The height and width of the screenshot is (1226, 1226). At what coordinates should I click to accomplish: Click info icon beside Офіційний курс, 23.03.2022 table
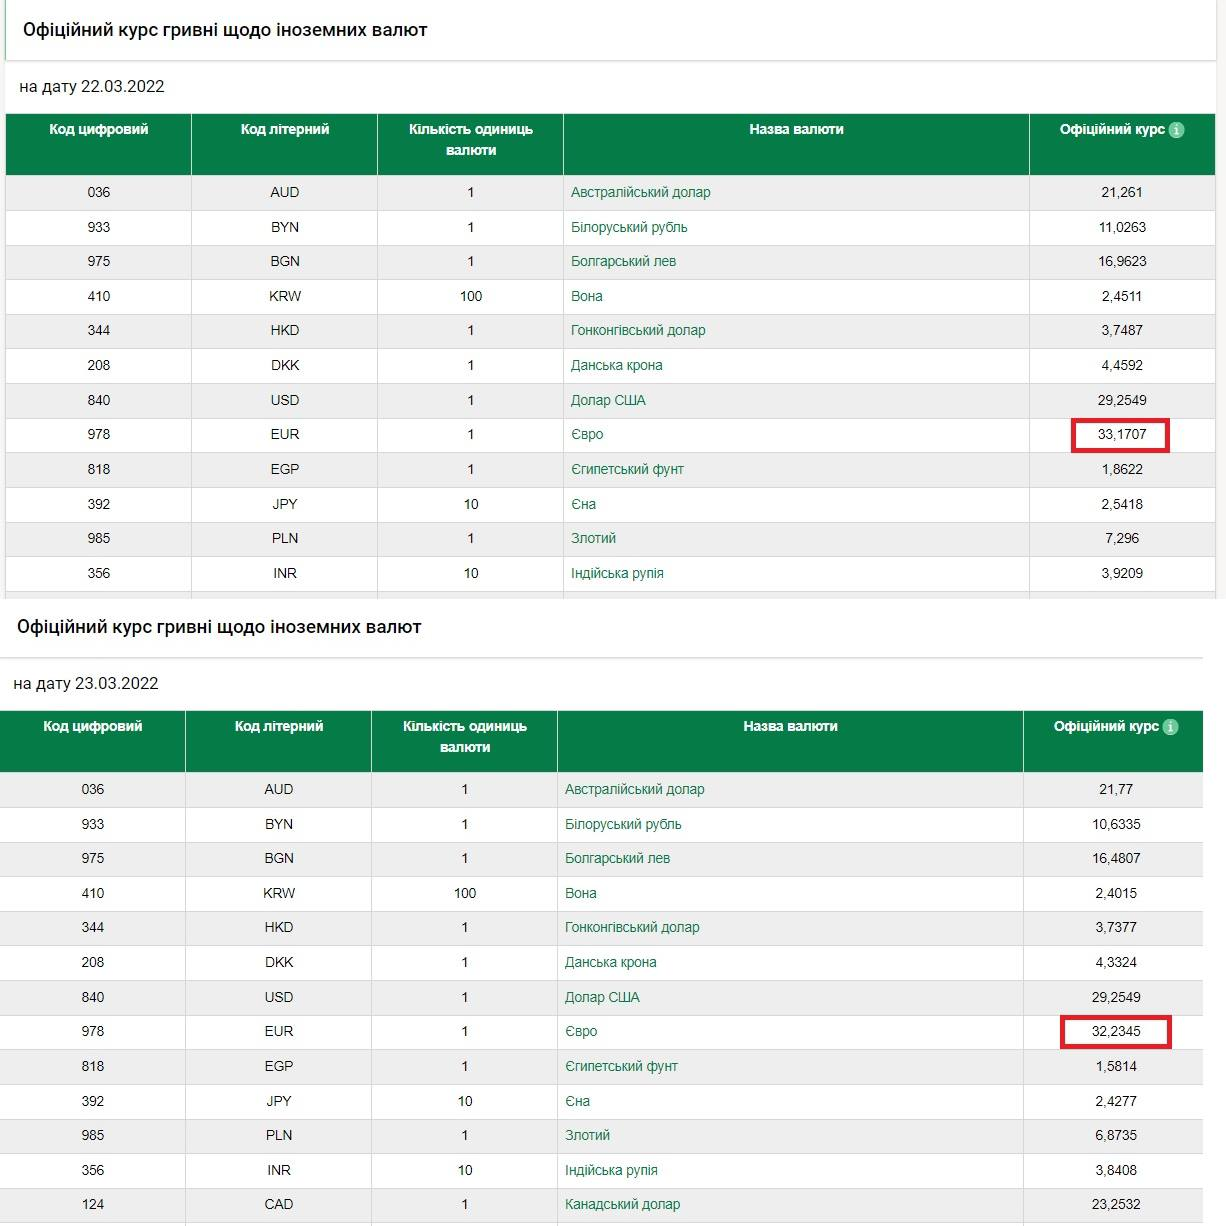click(x=1170, y=727)
